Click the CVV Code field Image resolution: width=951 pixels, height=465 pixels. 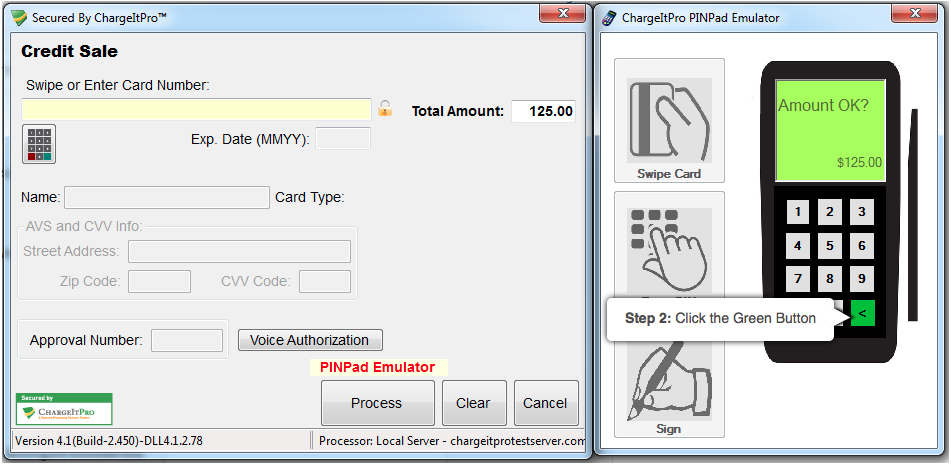[x=324, y=281]
